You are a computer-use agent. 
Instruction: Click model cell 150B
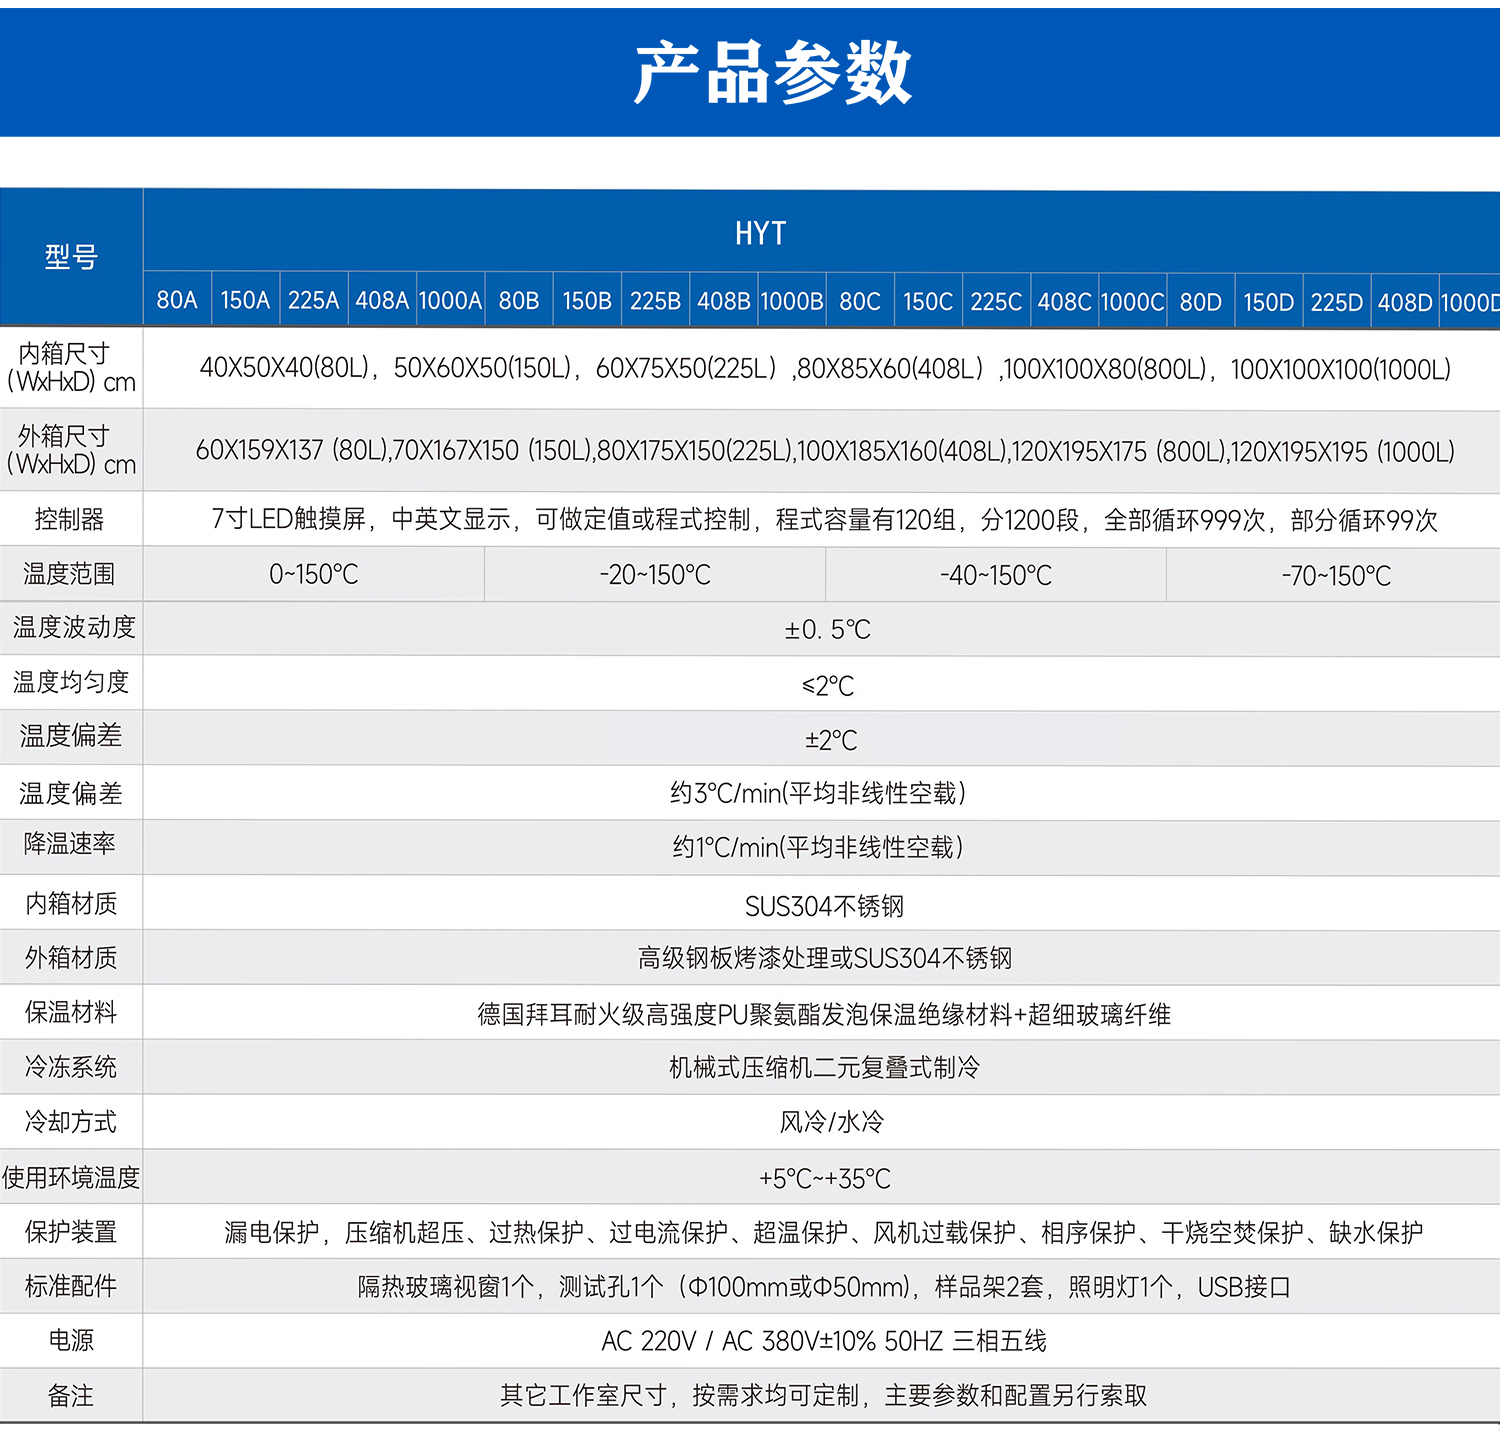coord(587,301)
